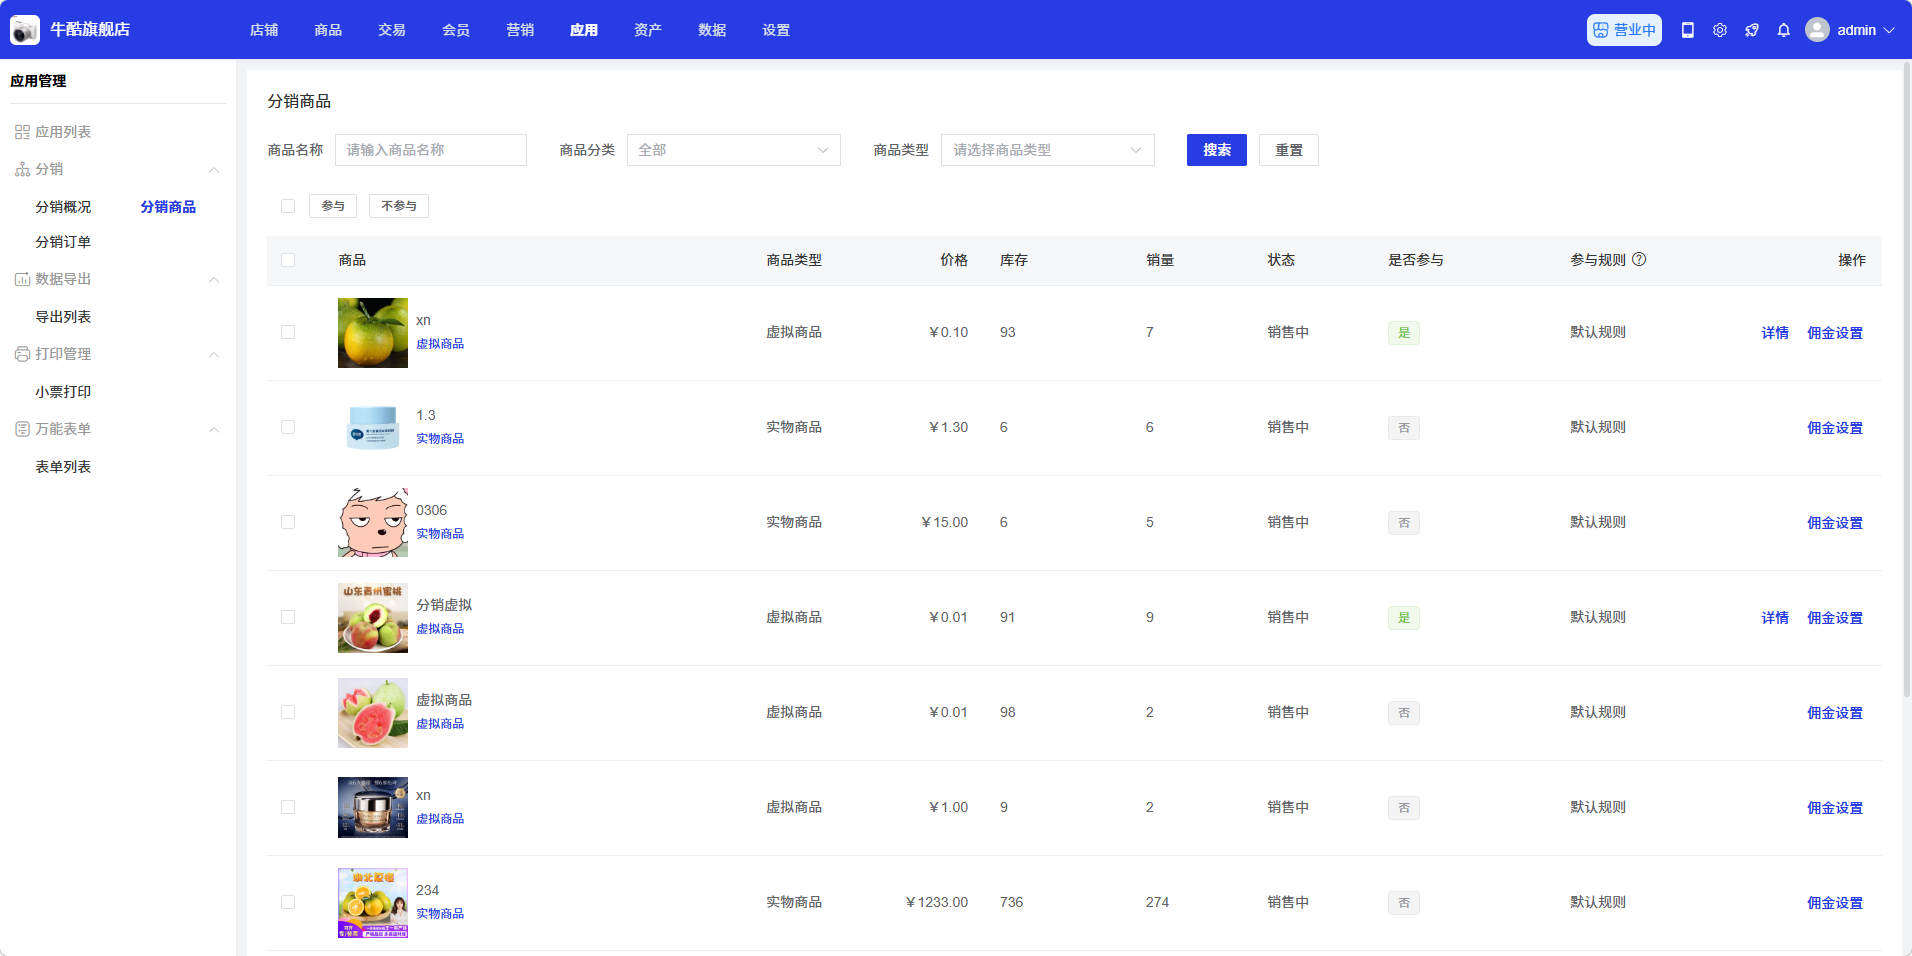The image size is (1912, 956).
Task: Select the checkbox for 分销虚拟 row
Action: pyautogui.click(x=288, y=617)
